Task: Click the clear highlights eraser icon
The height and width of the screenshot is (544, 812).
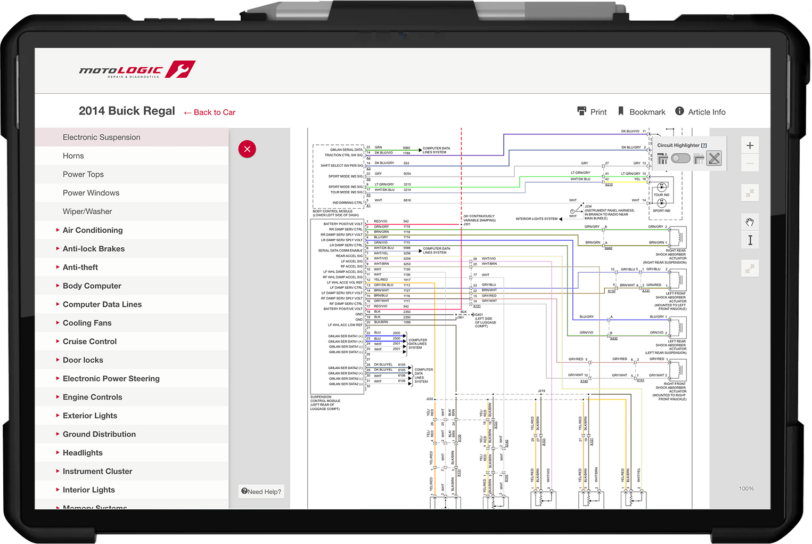Action: click(x=714, y=159)
